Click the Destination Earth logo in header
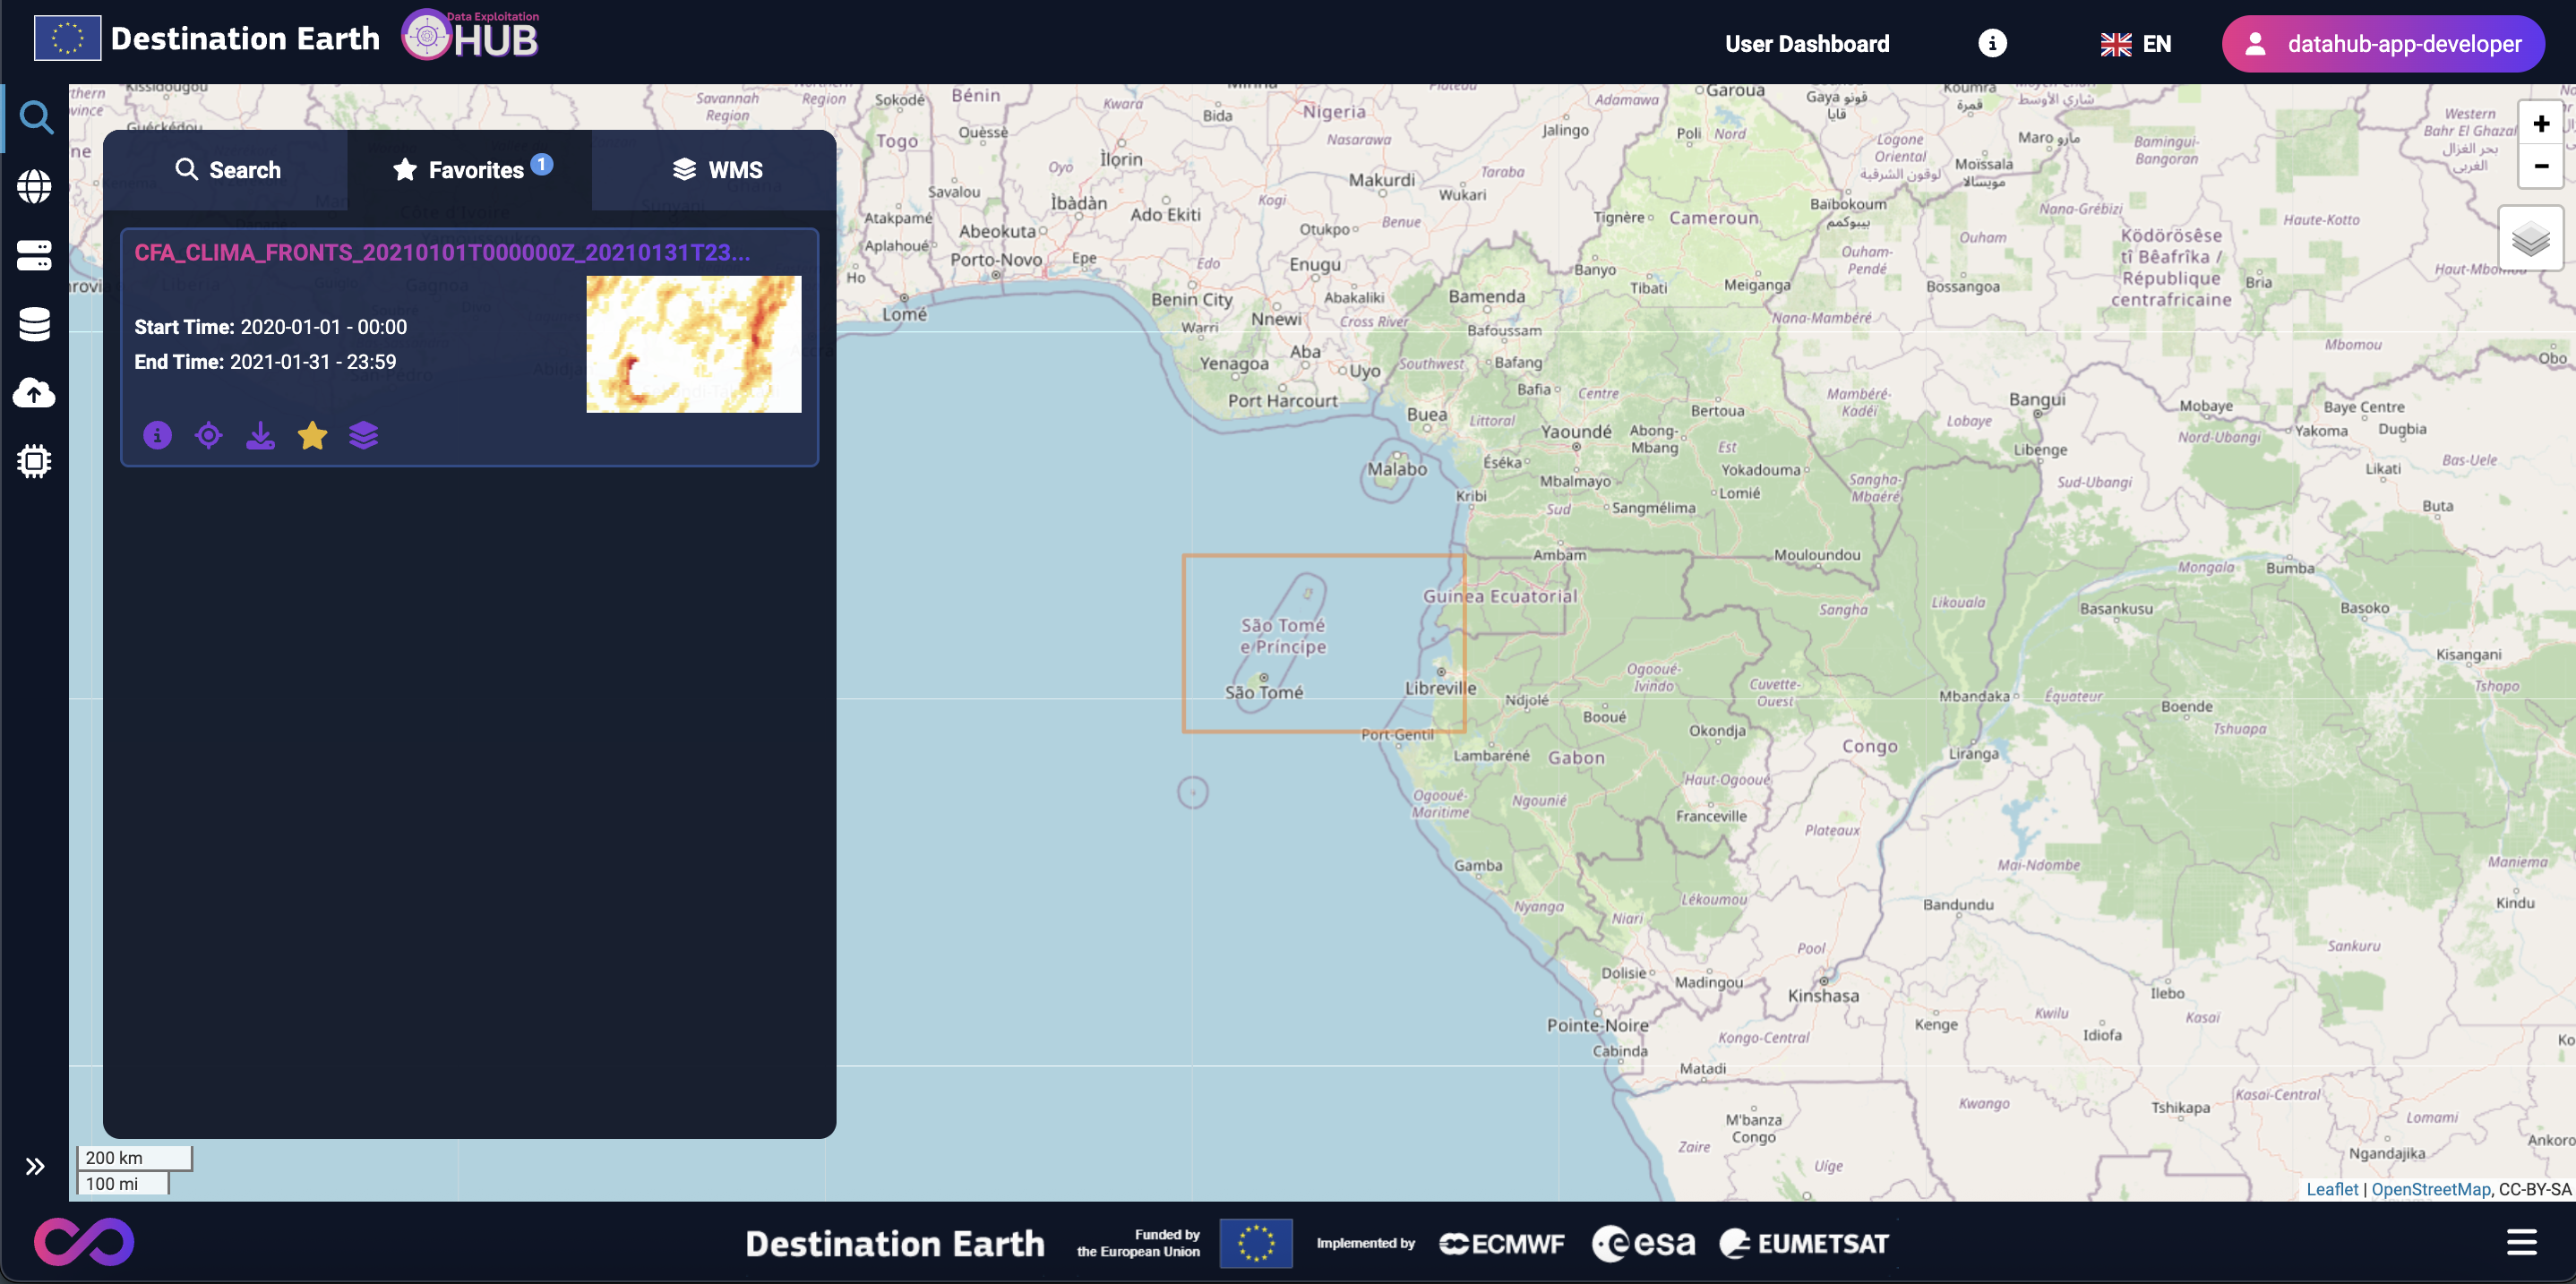This screenshot has height=1284, width=2576. [207, 39]
